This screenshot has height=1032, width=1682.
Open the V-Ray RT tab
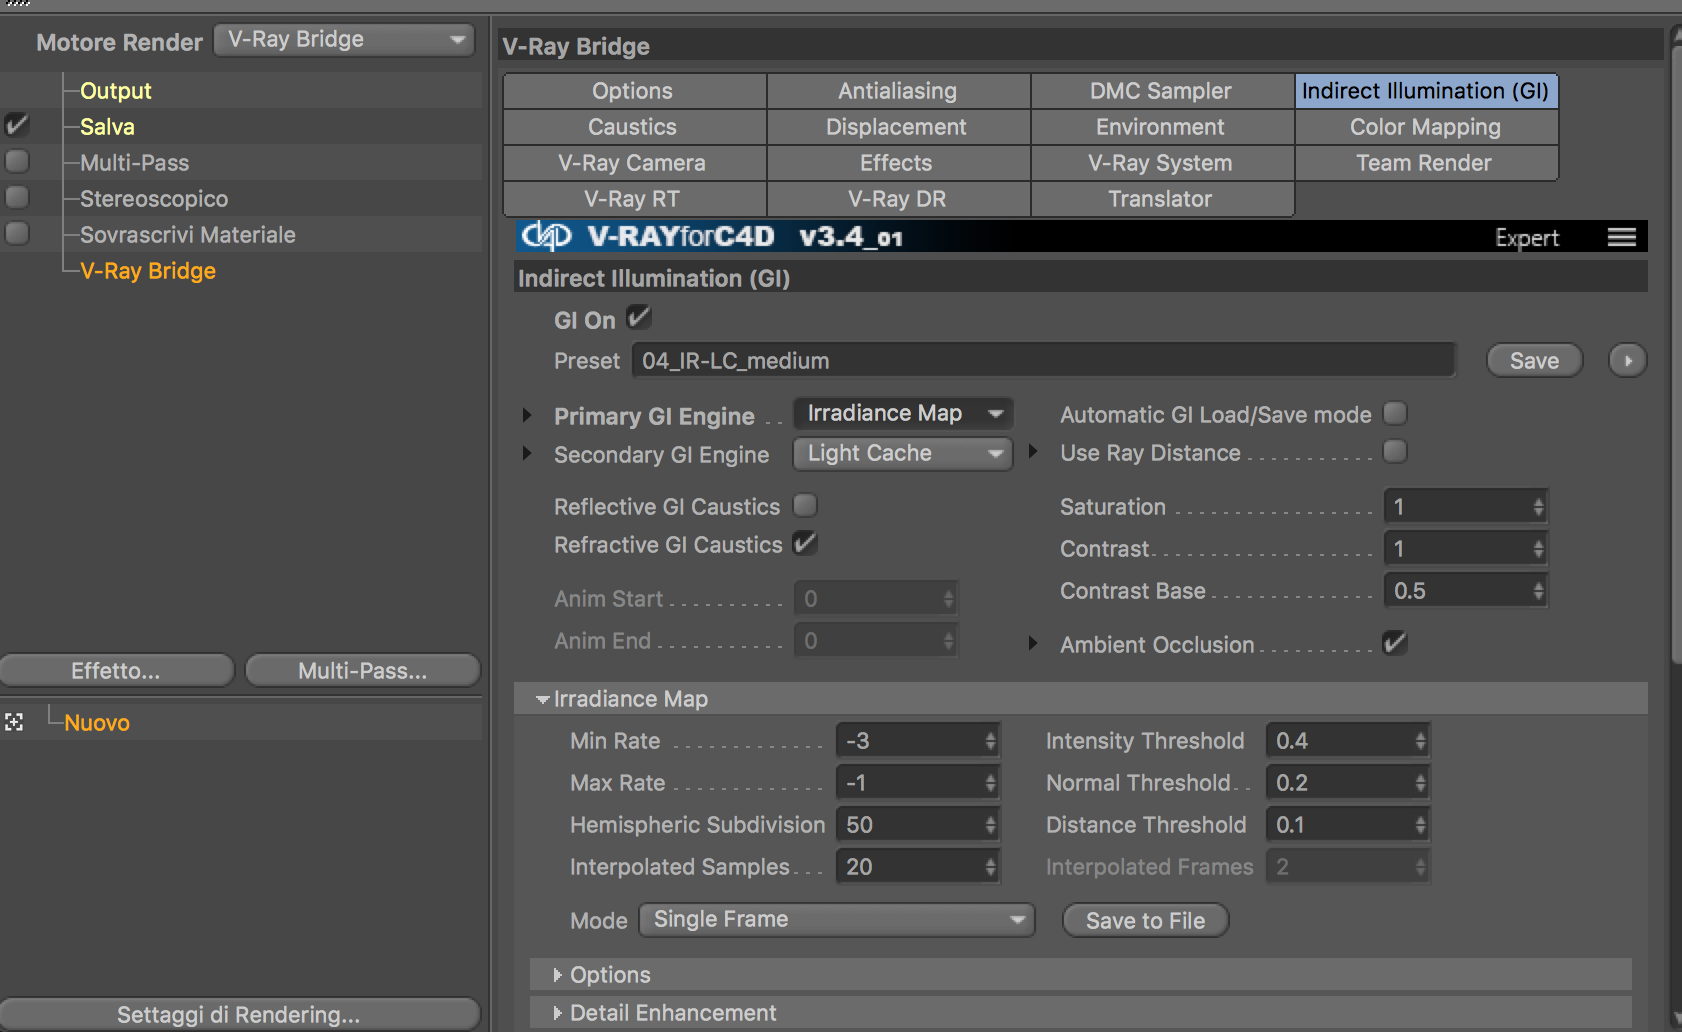click(635, 199)
